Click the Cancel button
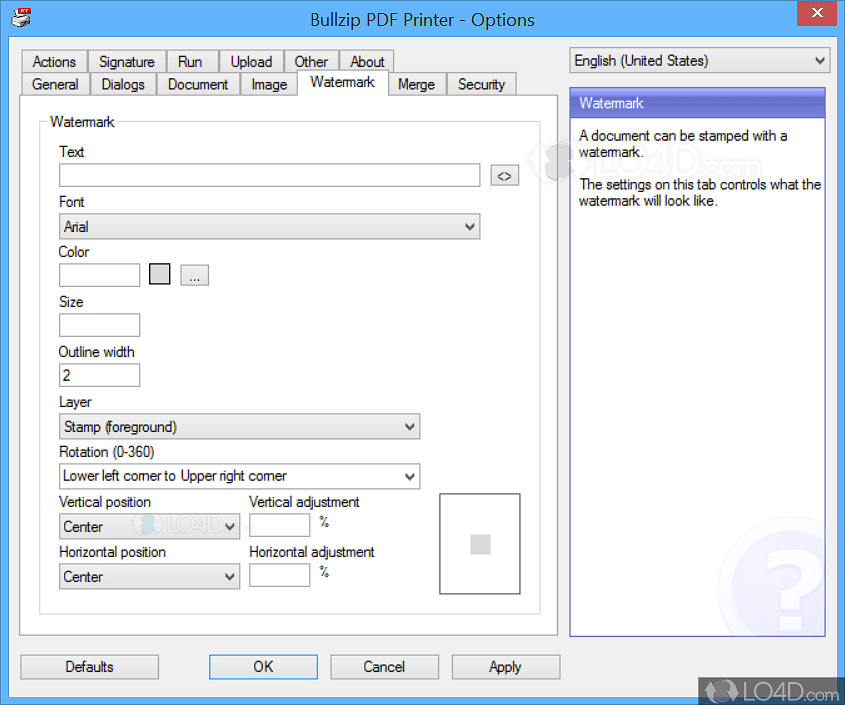Screen dimensions: 845x705 click(x=384, y=667)
